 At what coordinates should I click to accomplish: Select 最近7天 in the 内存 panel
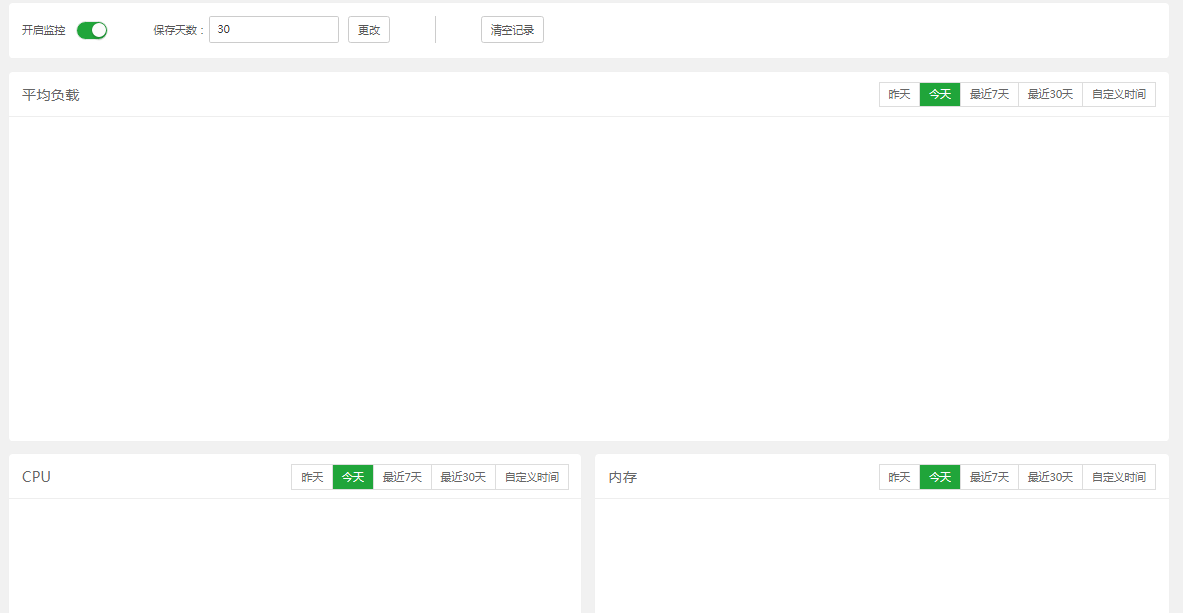(x=988, y=477)
